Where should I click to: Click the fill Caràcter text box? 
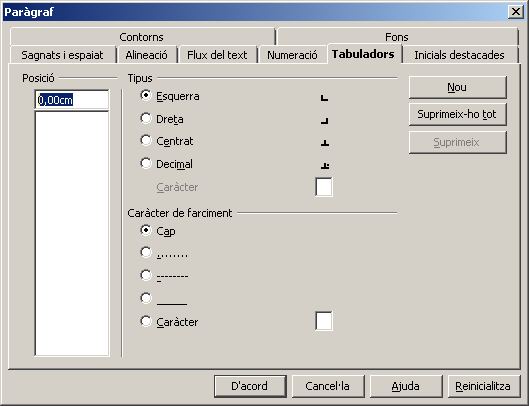[x=324, y=321]
